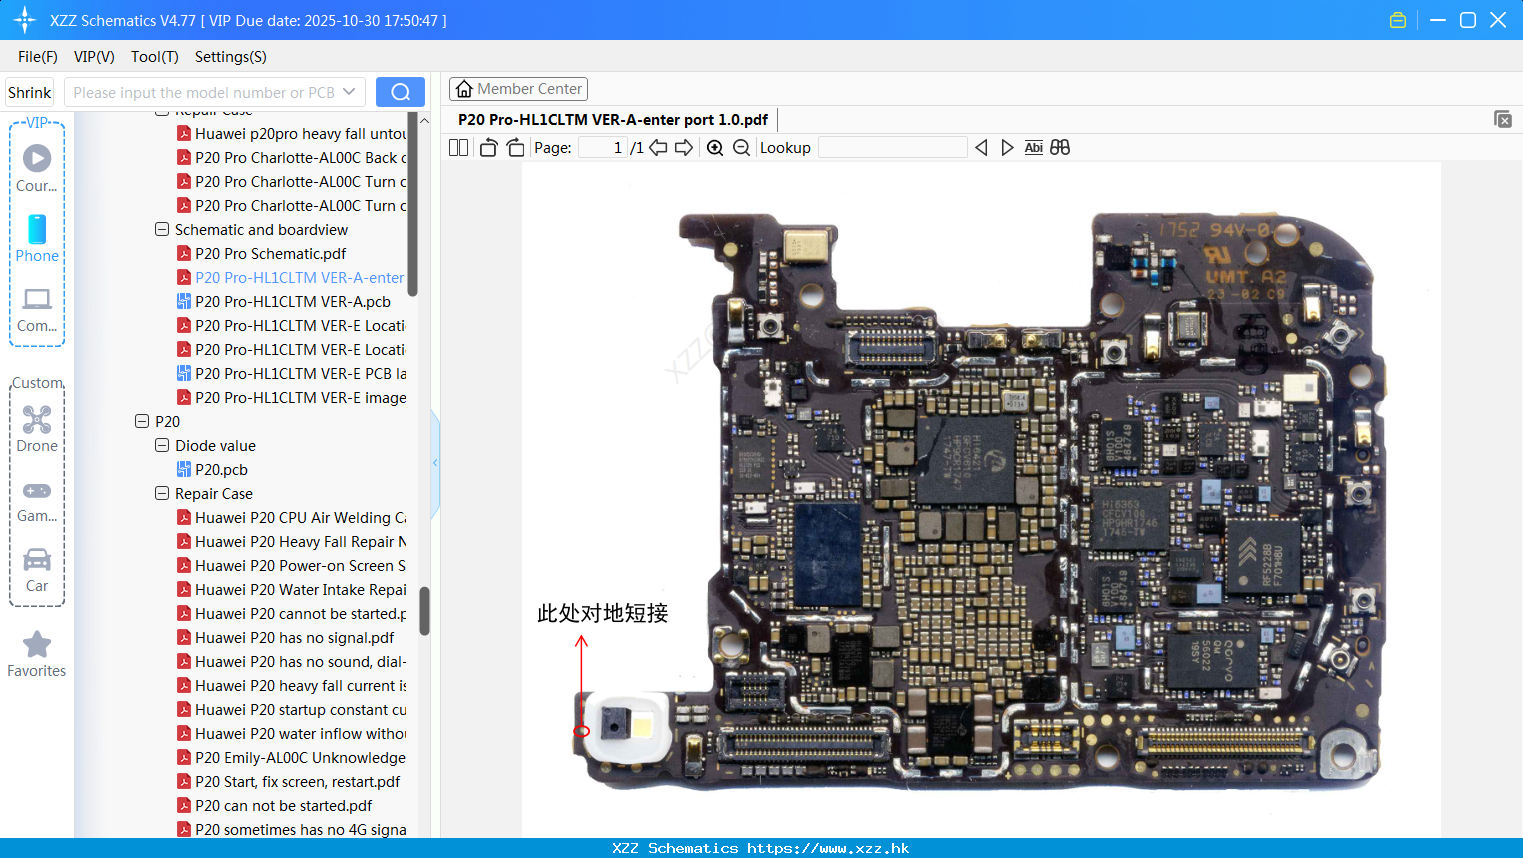Click the Shrink button

[x=30, y=92]
